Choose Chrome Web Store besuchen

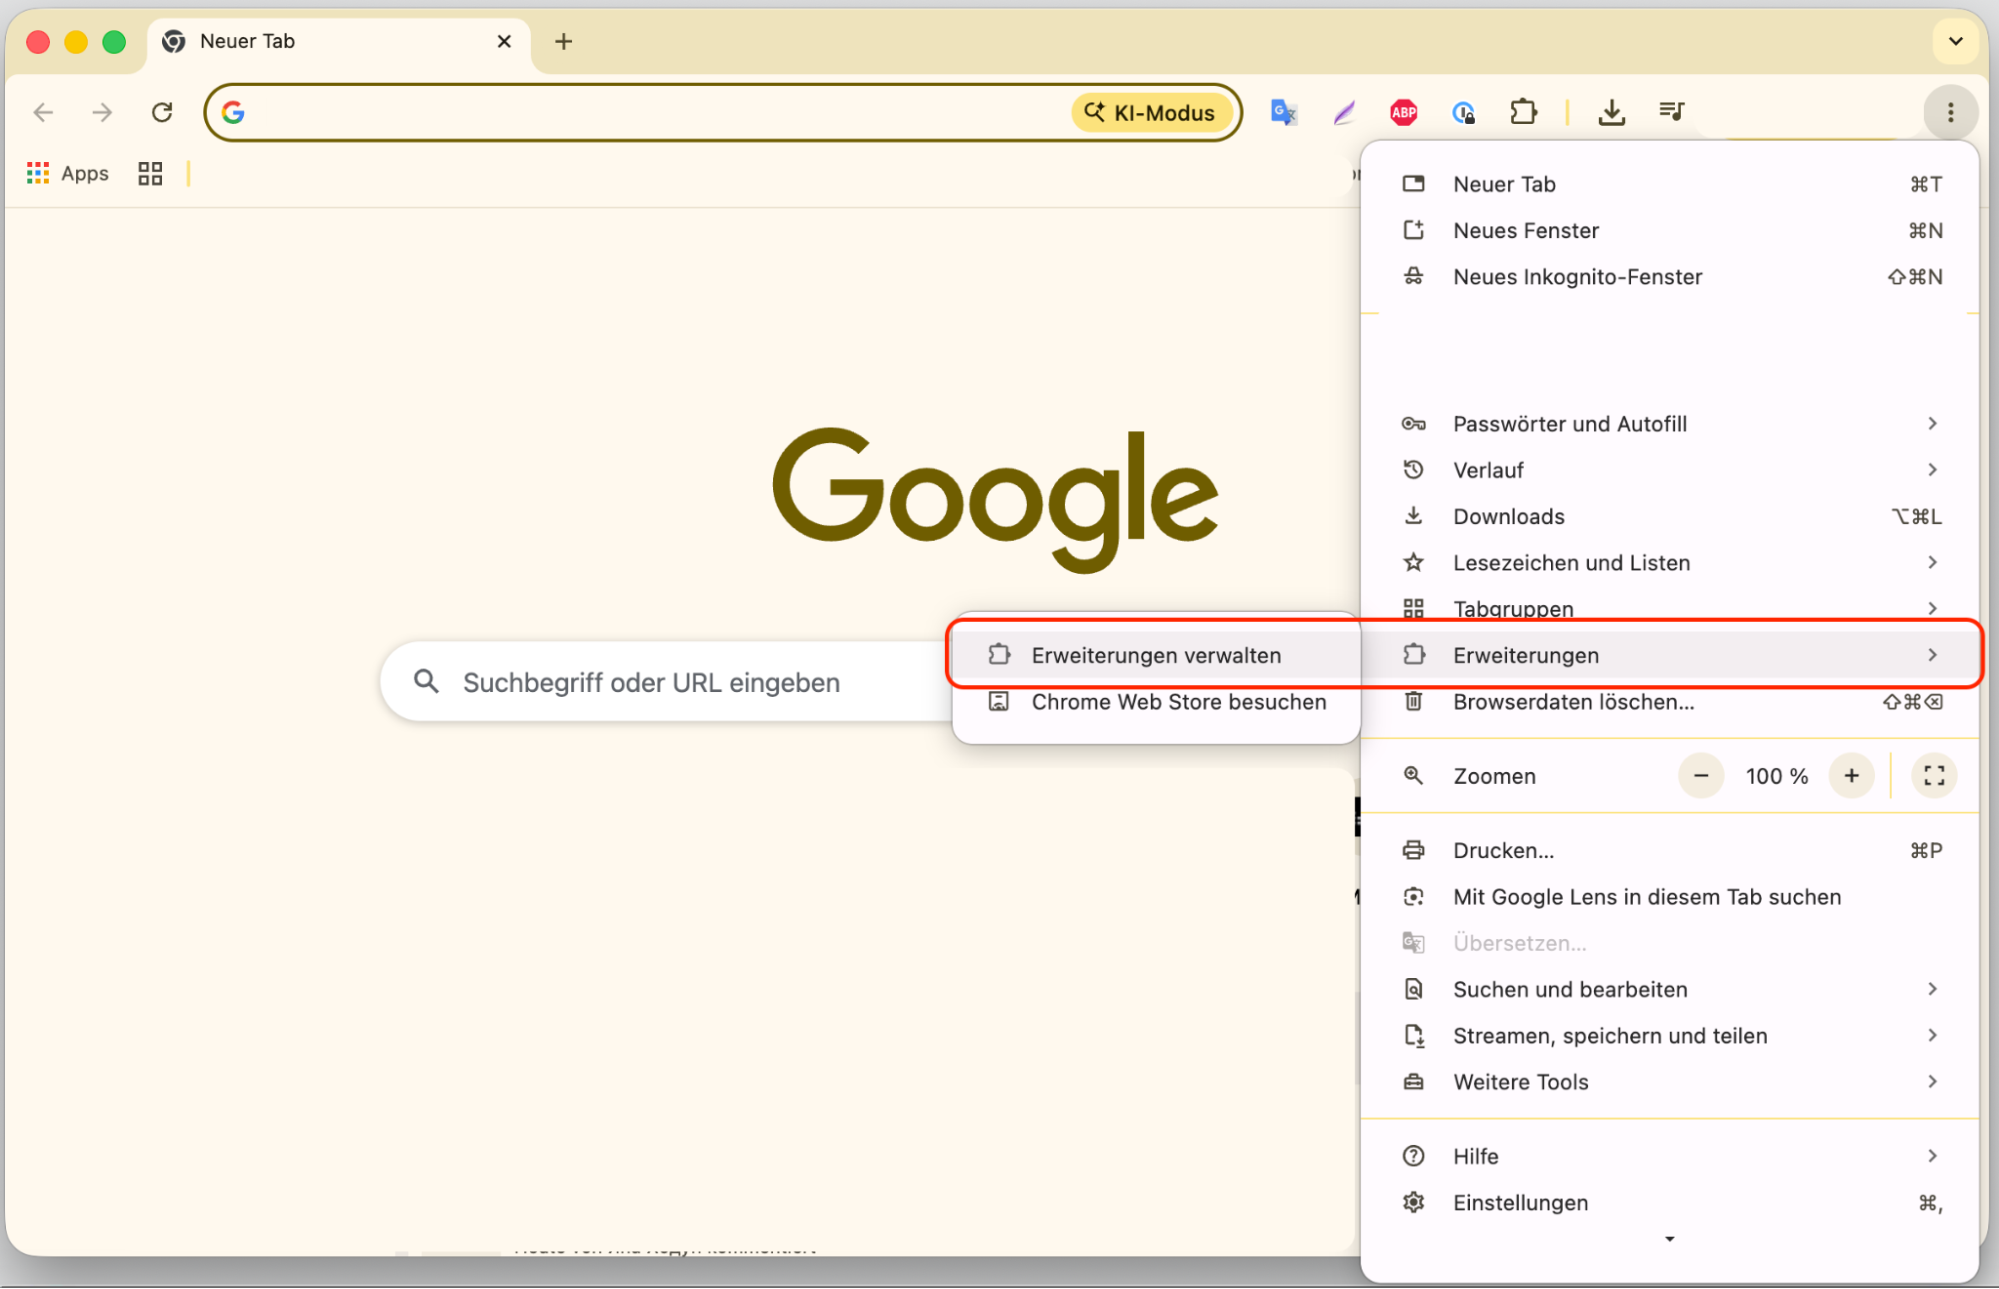(x=1157, y=702)
